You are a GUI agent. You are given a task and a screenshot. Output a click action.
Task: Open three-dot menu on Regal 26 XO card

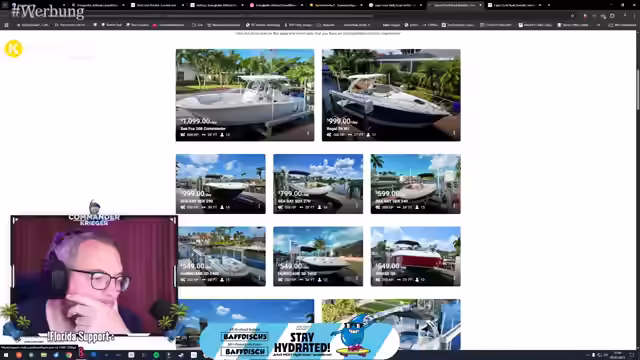click(454, 133)
